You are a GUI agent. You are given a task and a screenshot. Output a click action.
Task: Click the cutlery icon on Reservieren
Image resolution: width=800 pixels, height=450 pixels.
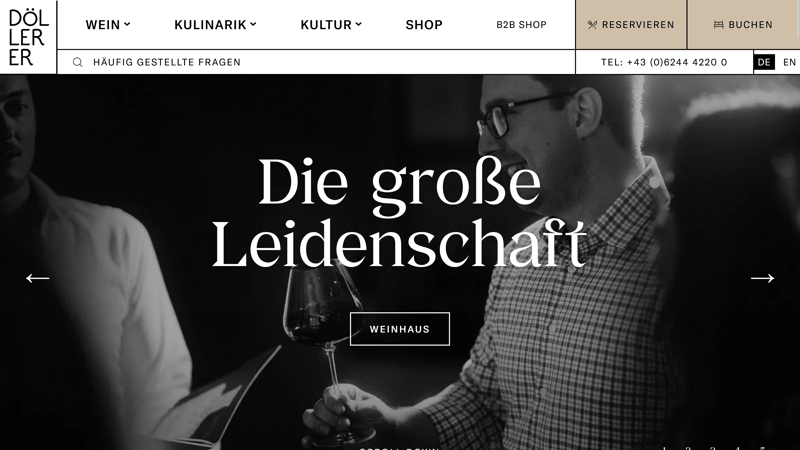(592, 24)
